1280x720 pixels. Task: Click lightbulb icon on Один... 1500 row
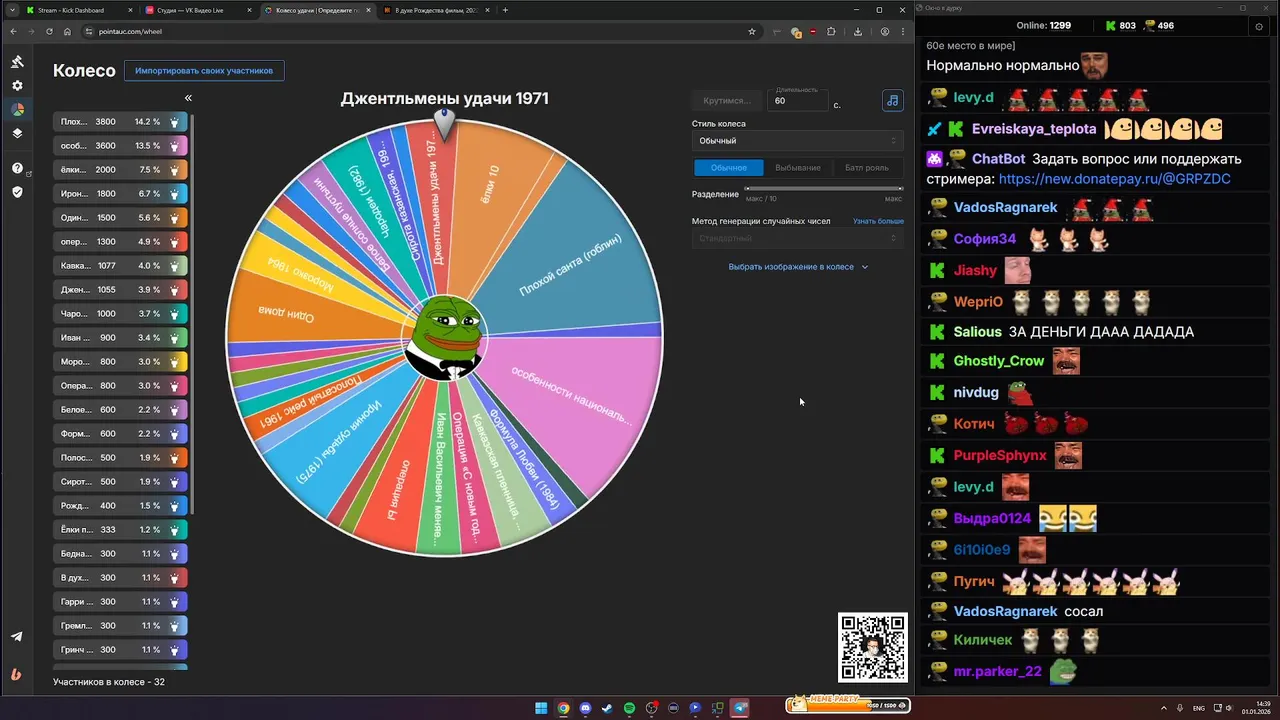[175, 218]
